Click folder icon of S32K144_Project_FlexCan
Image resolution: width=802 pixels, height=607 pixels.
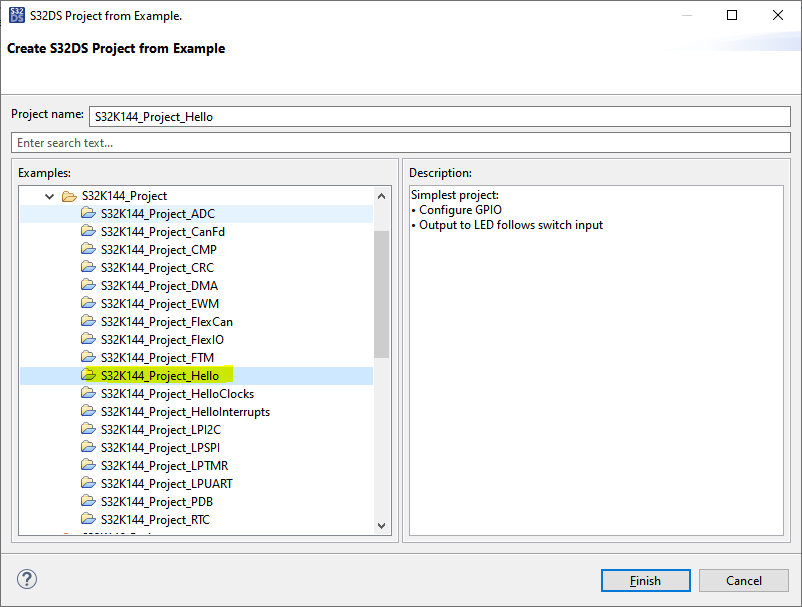(88, 321)
